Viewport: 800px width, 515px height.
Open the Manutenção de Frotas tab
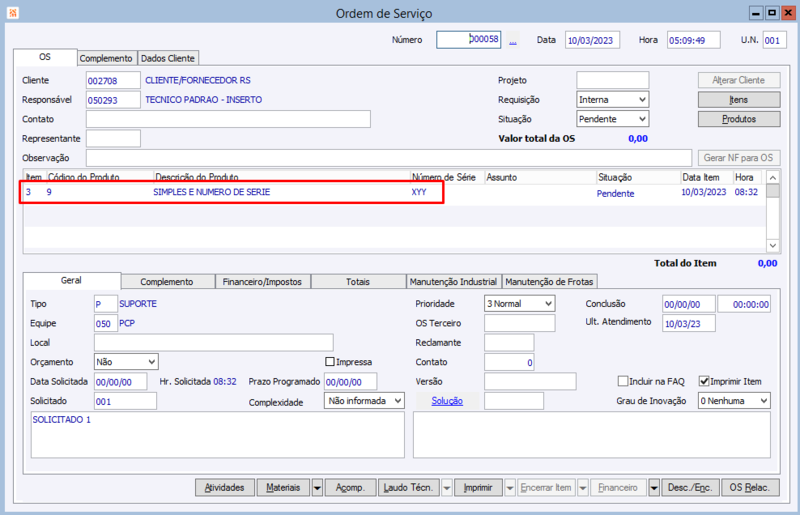(x=549, y=282)
